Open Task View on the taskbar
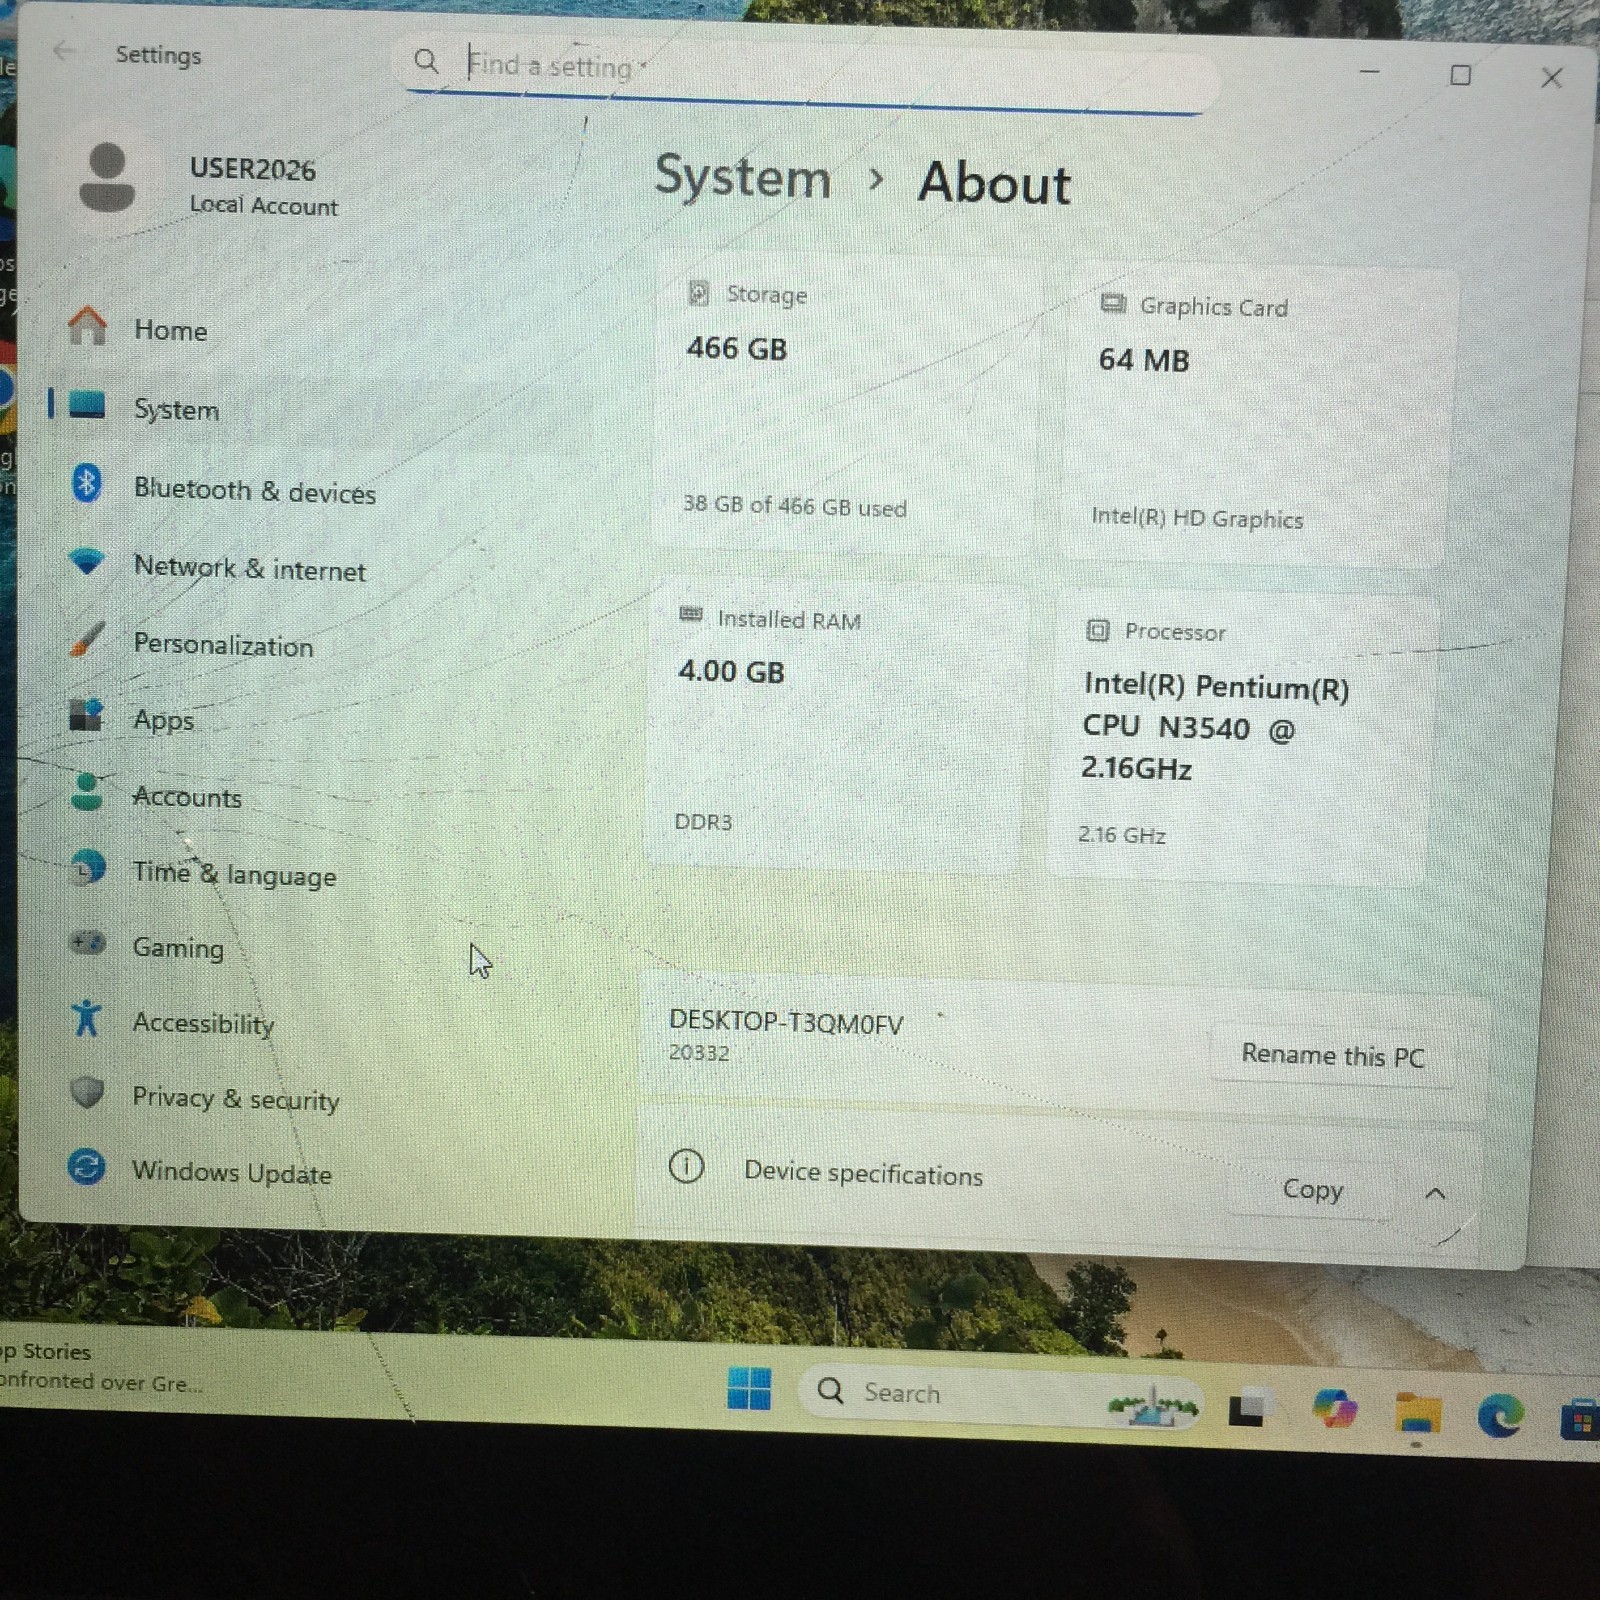The image size is (1600, 1600). pyautogui.click(x=1249, y=1409)
